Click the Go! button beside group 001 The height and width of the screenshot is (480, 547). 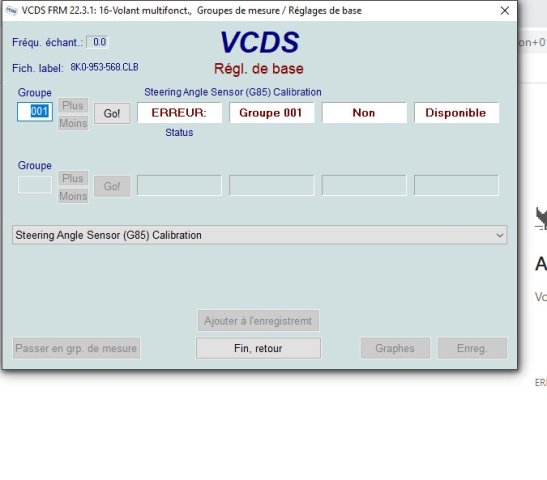click(x=112, y=113)
